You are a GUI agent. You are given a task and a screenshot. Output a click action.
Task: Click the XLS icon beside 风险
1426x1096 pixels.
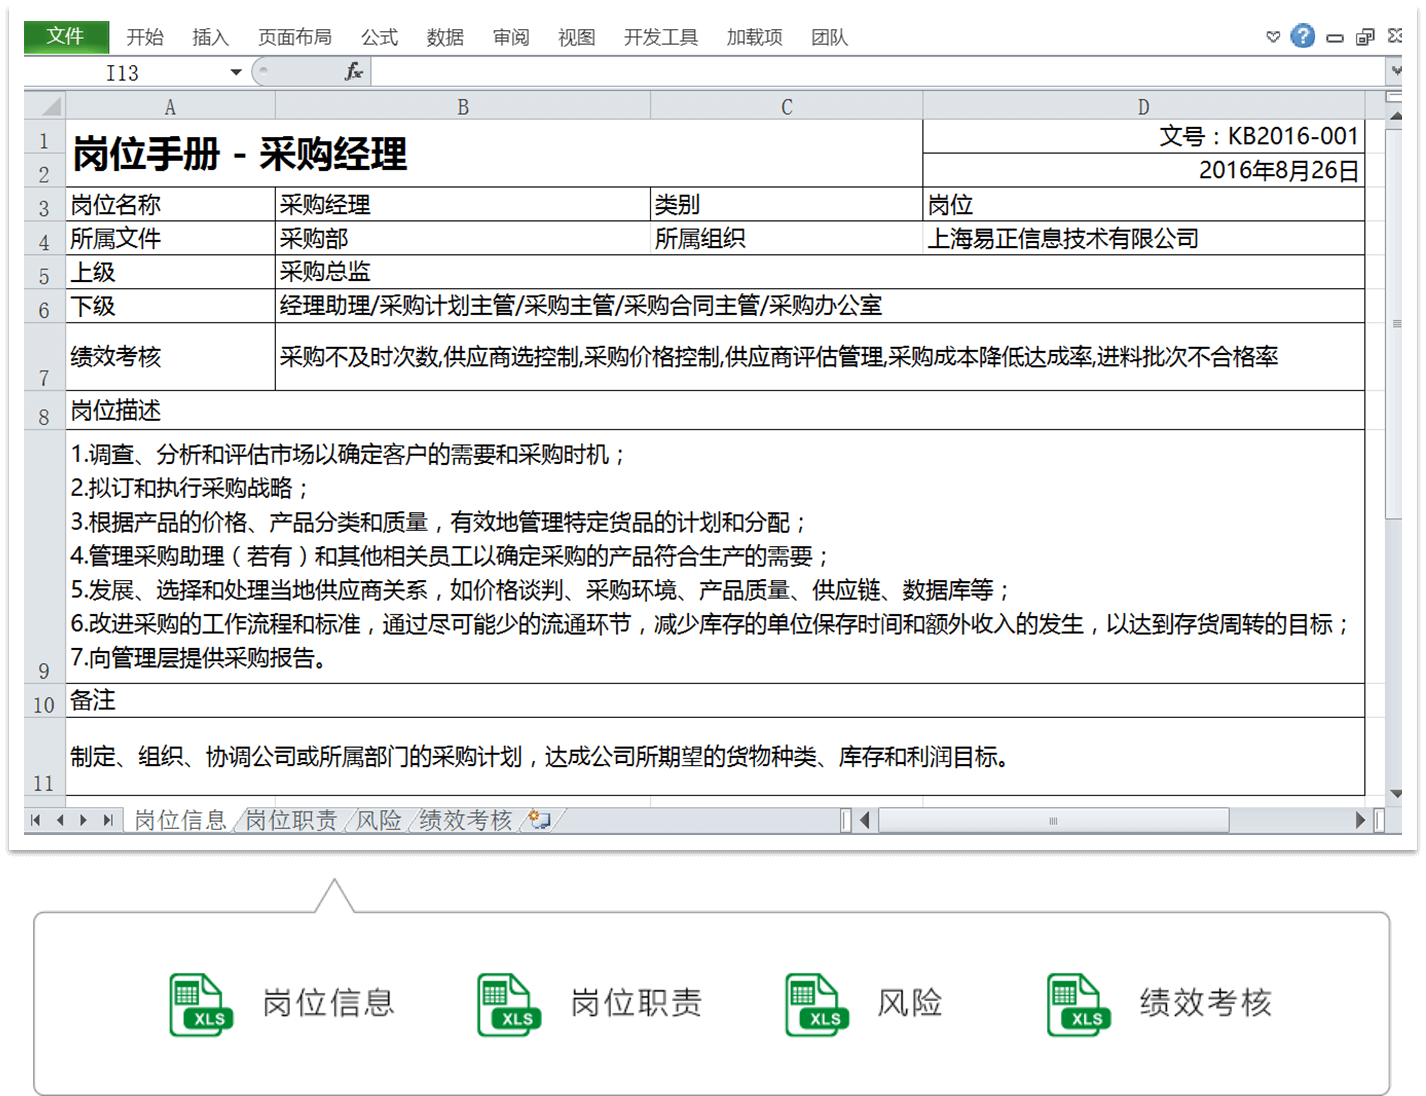[816, 1004]
